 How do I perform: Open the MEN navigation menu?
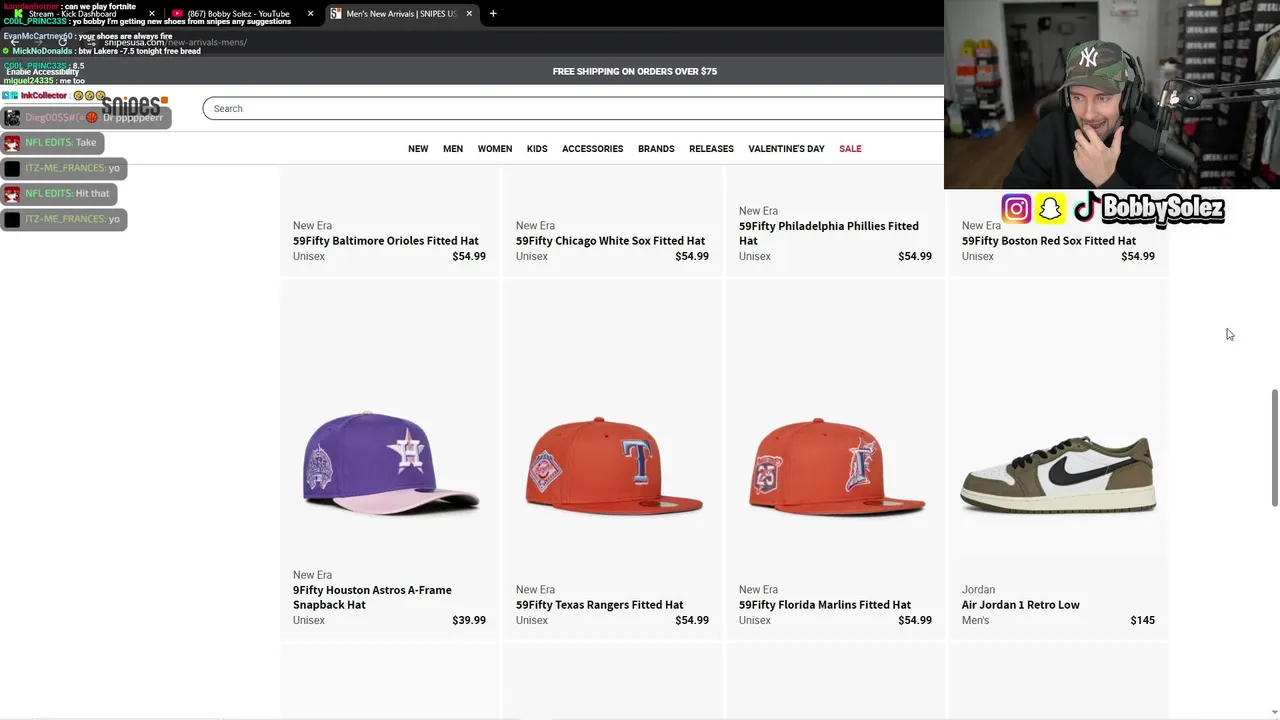453,149
